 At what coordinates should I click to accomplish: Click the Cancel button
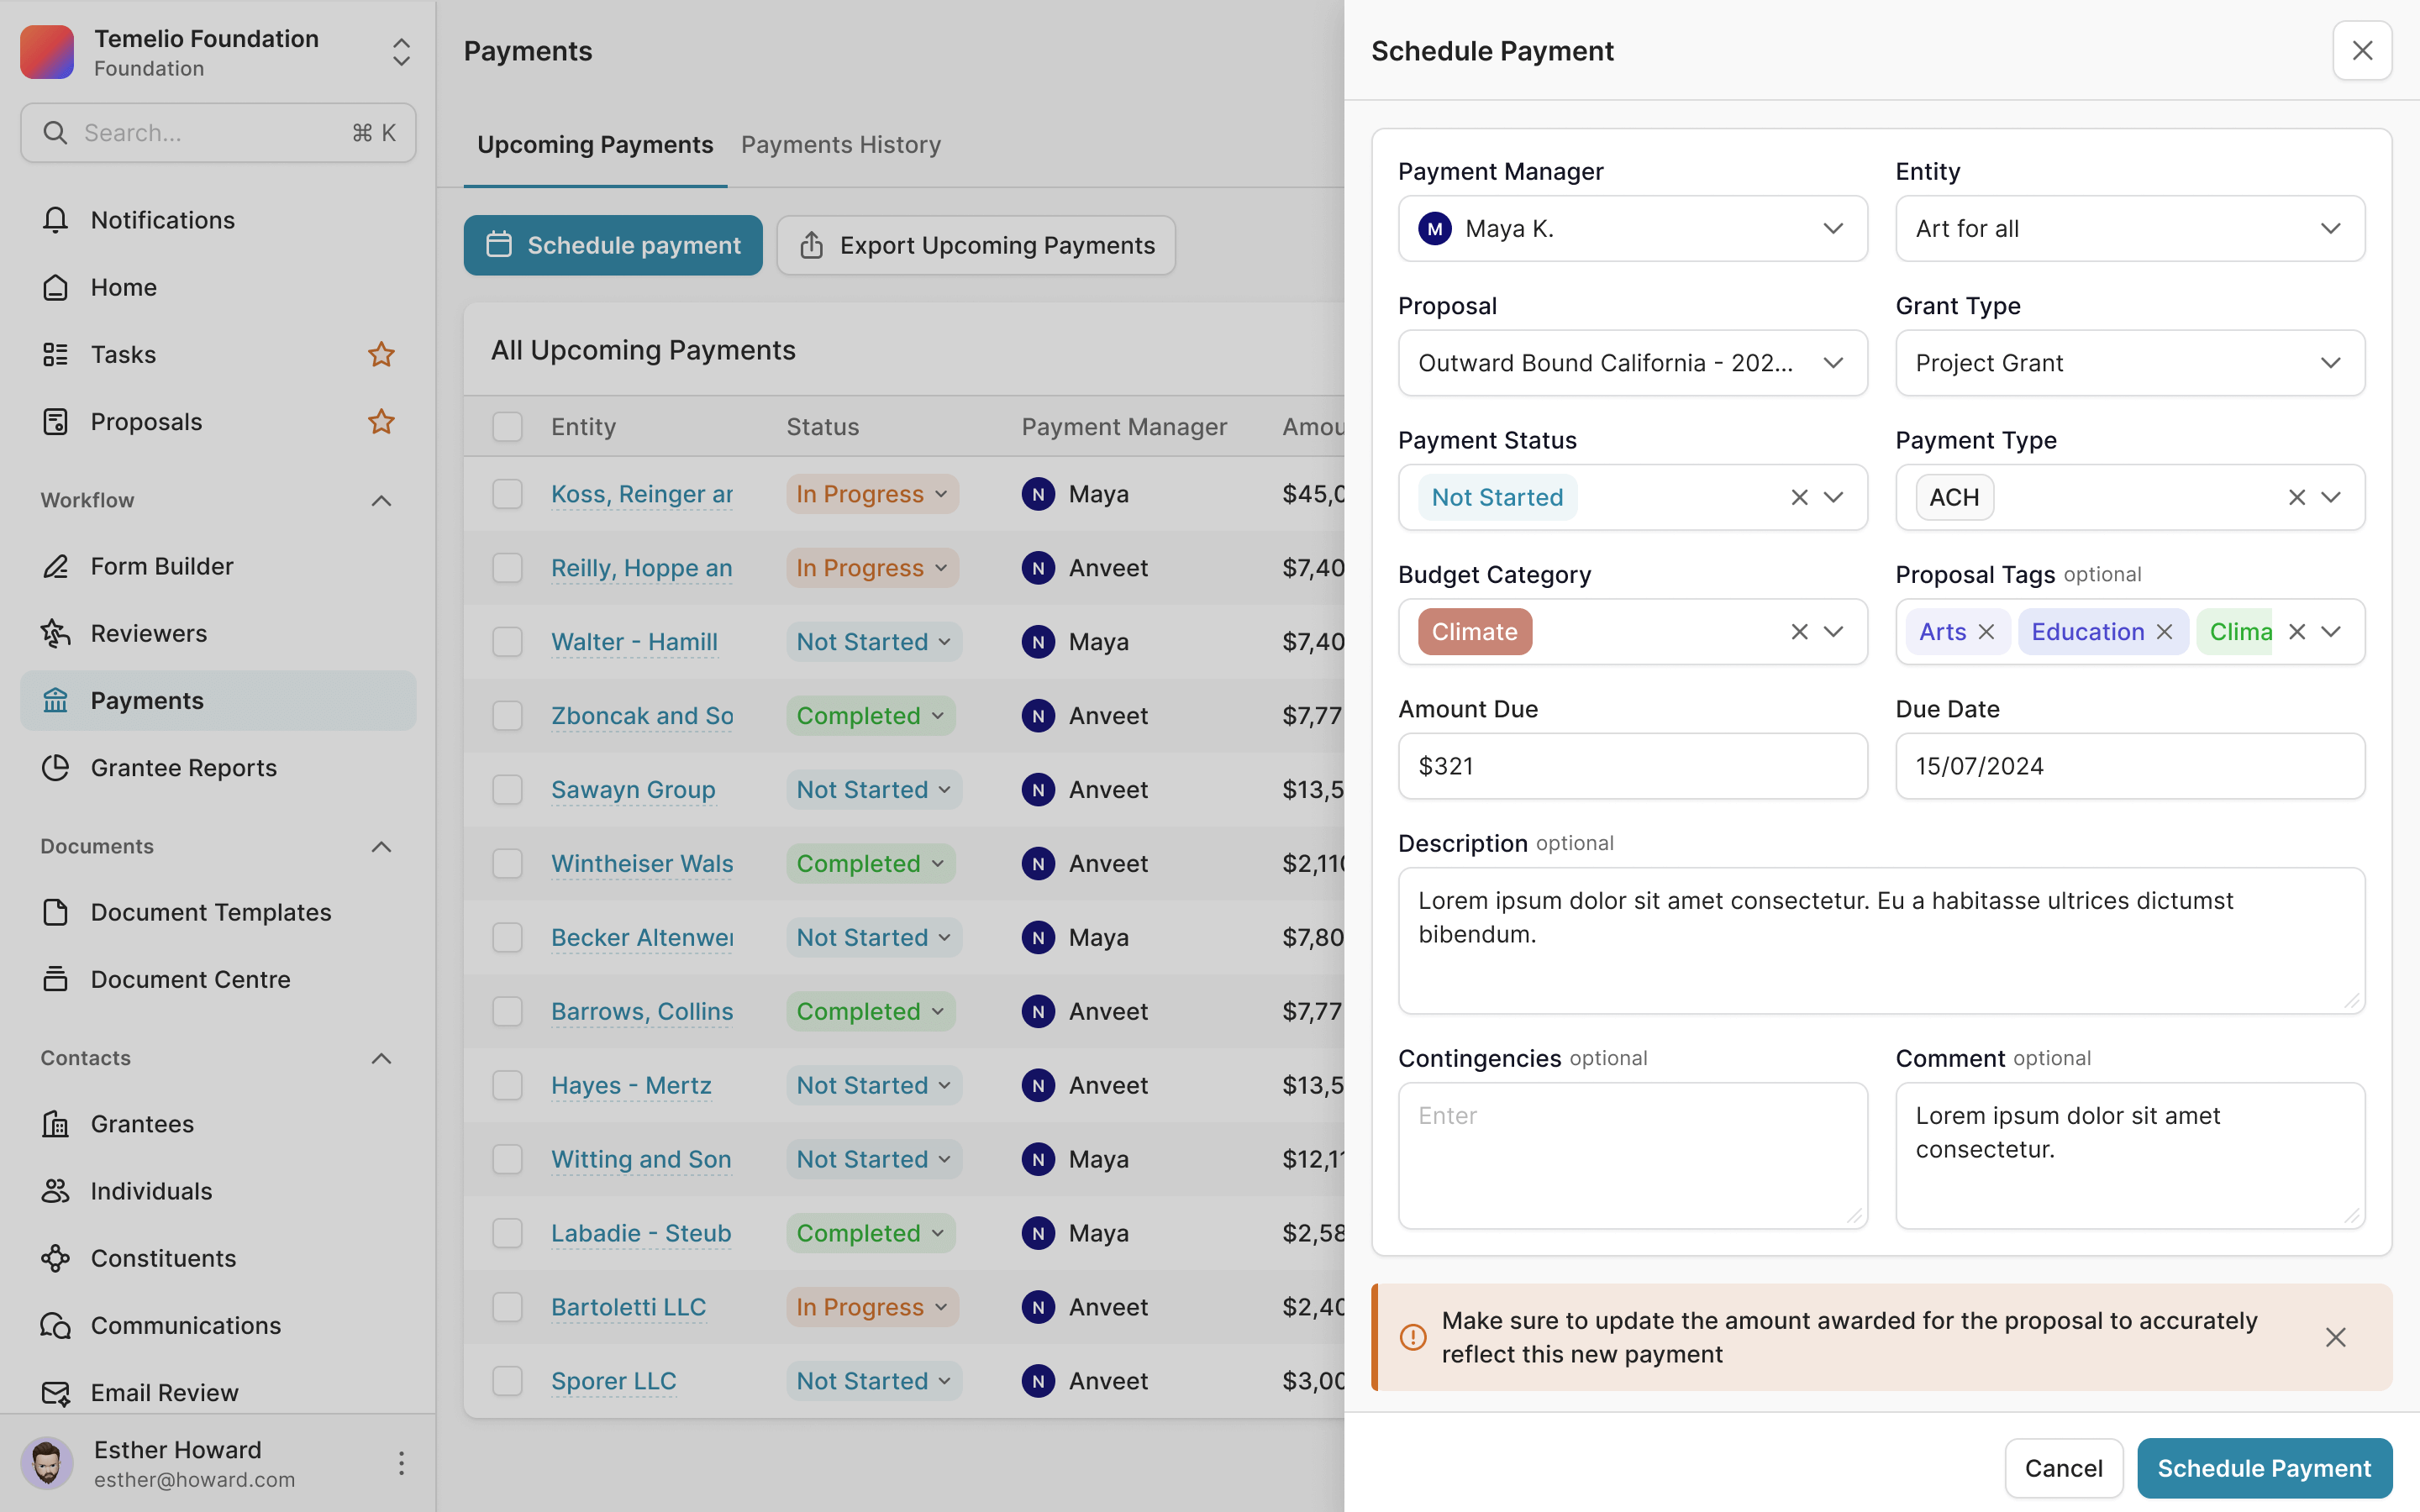click(2063, 1468)
